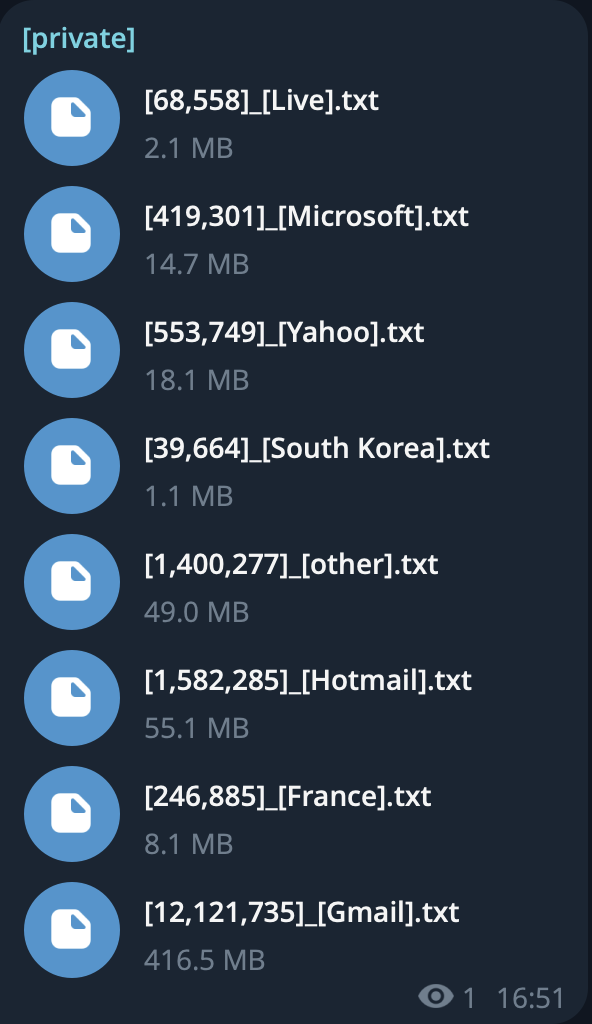Click the [1,400,277]_[other].txt filename
This screenshot has height=1024, width=592.
pos(291,565)
